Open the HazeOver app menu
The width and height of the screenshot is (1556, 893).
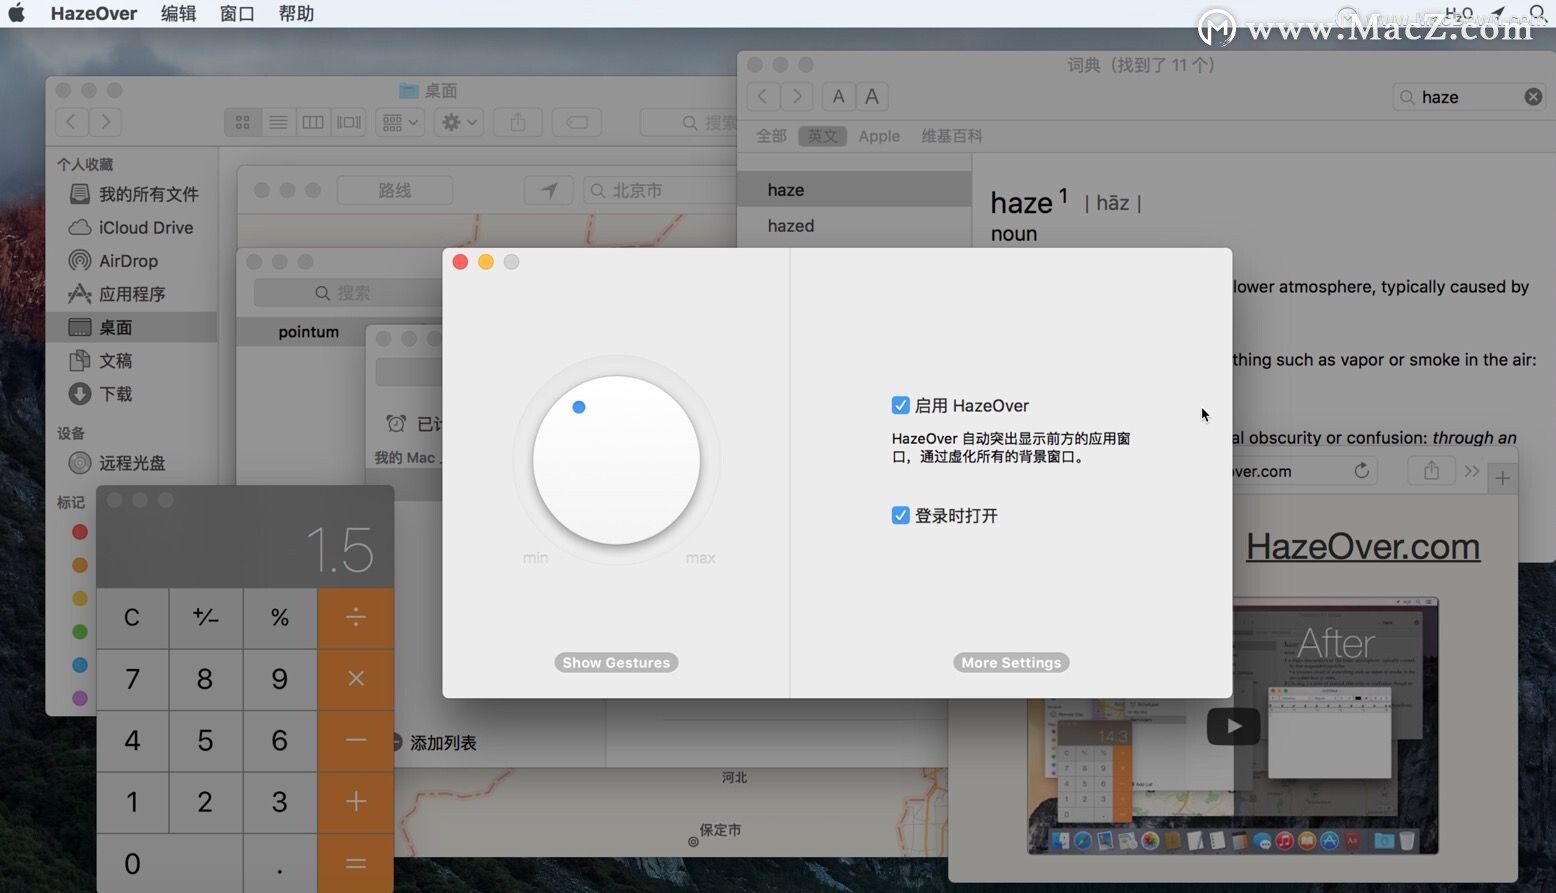[93, 13]
